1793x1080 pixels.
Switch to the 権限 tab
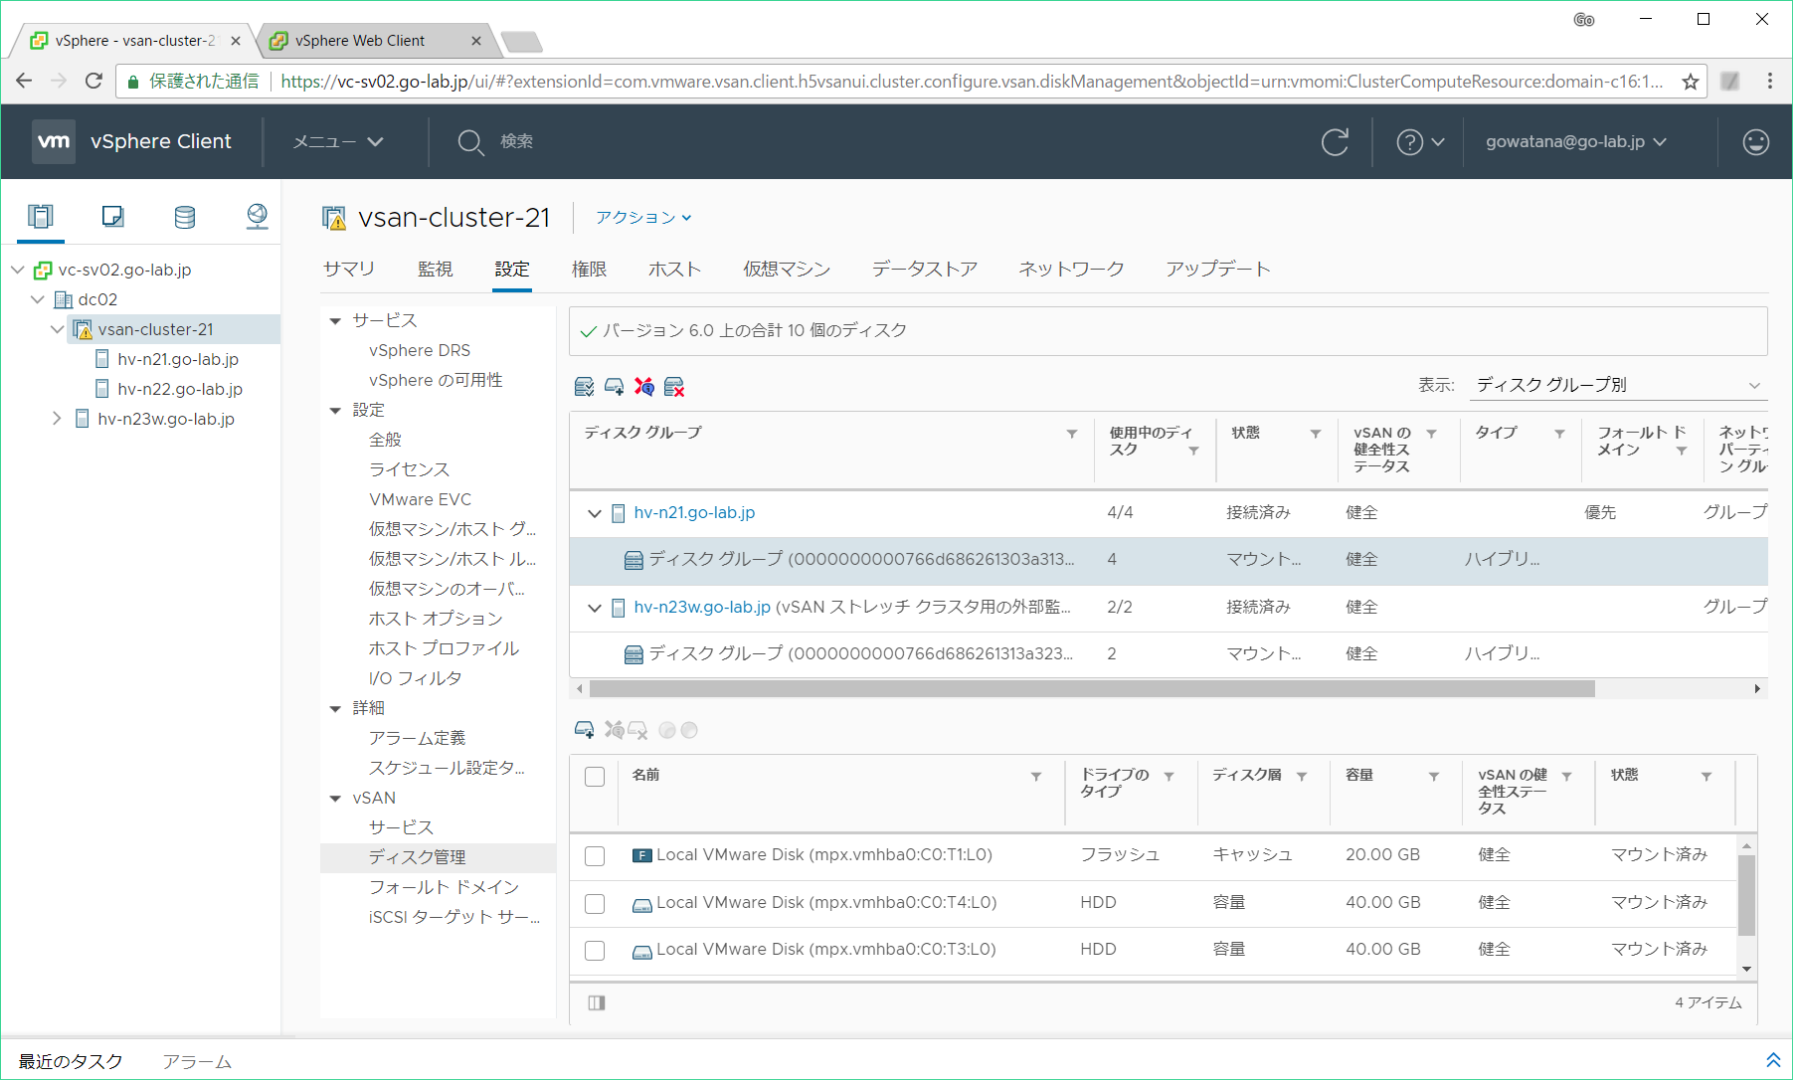tap(589, 269)
